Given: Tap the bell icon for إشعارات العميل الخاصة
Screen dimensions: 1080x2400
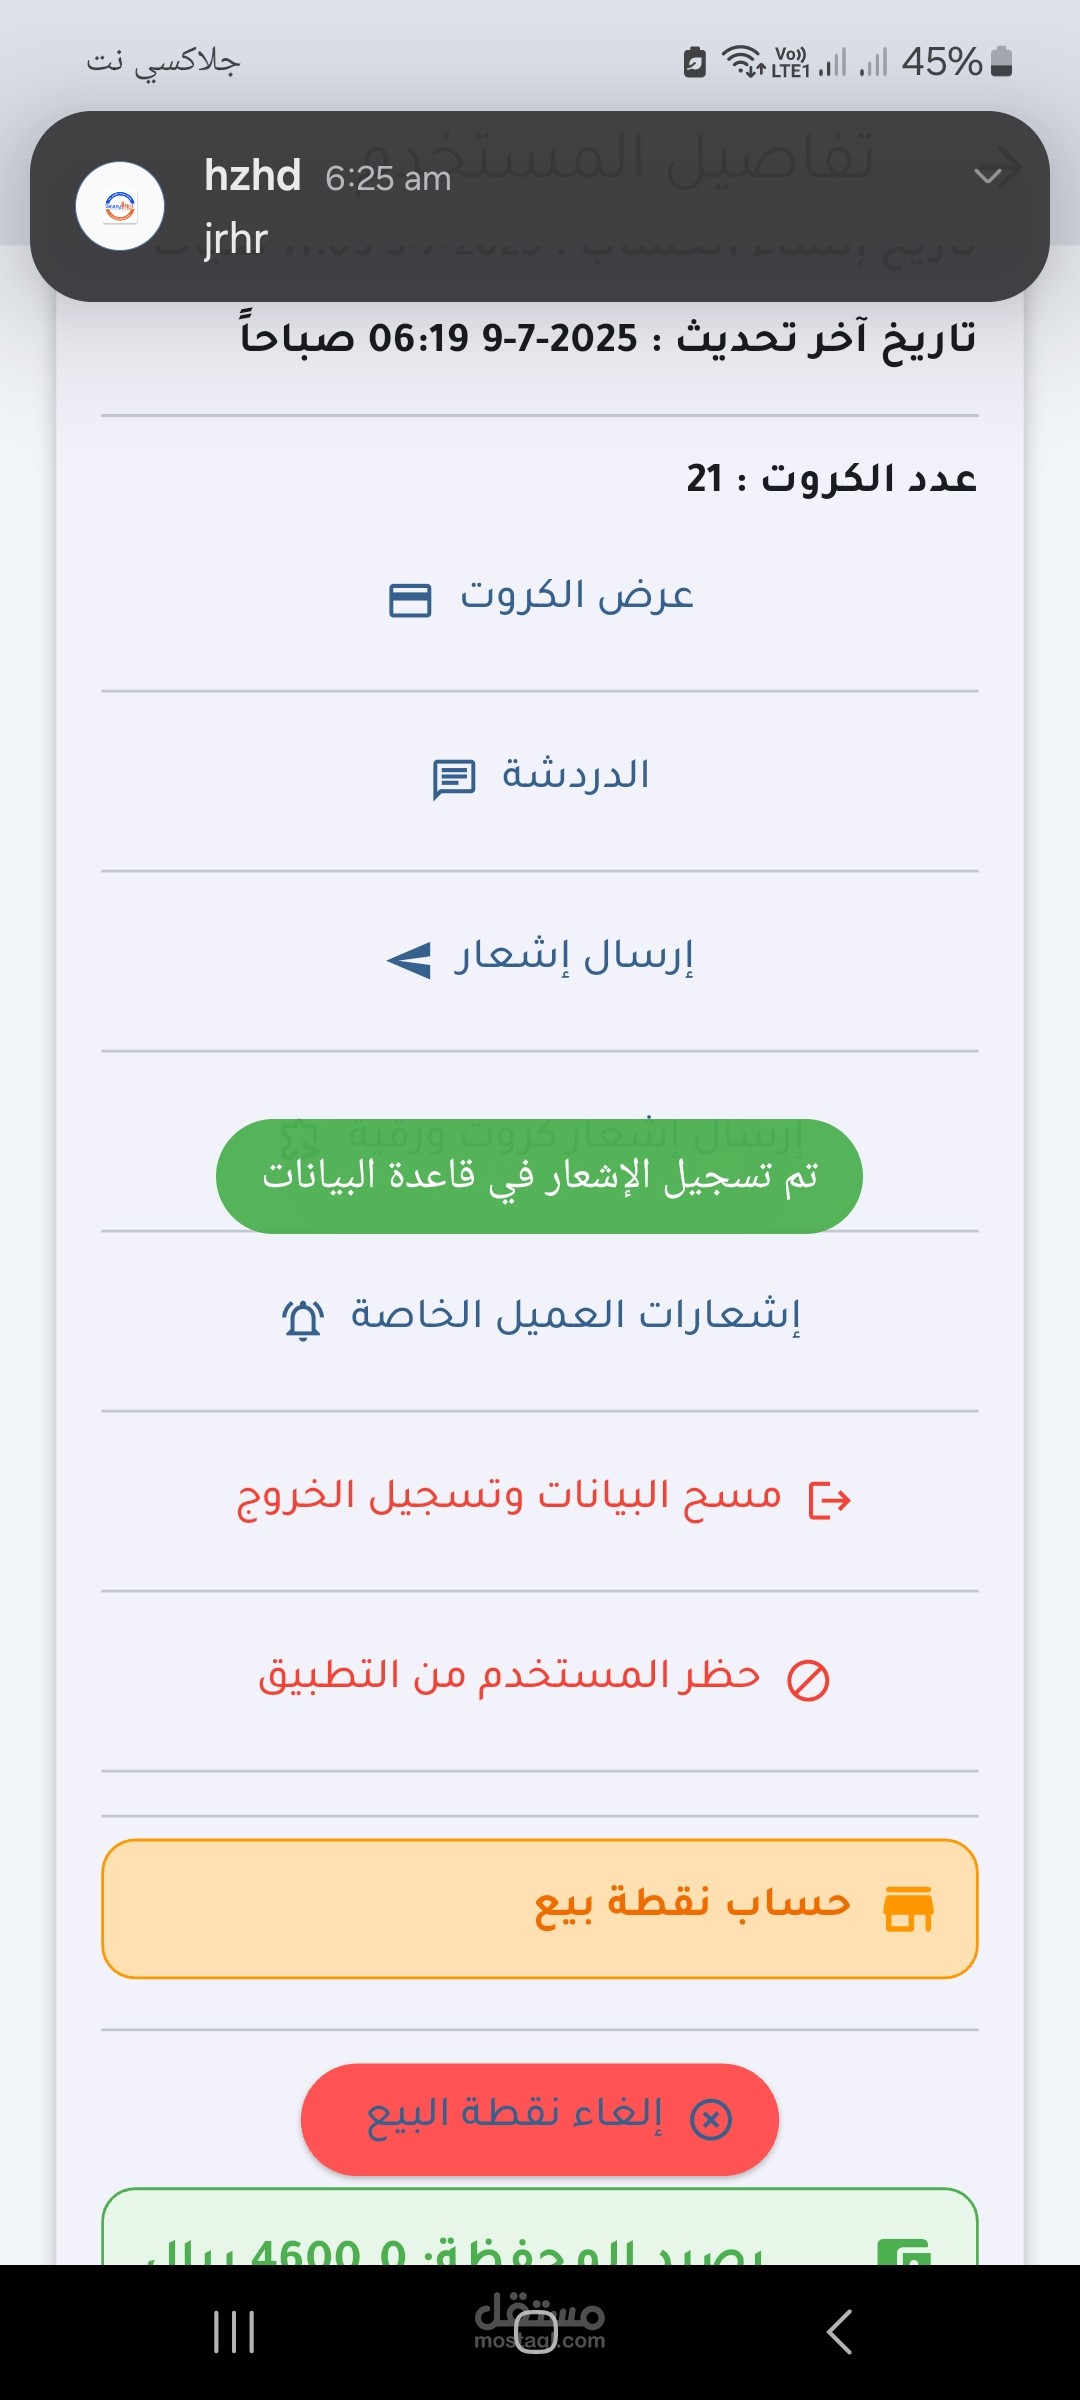Looking at the screenshot, I should (x=303, y=1319).
